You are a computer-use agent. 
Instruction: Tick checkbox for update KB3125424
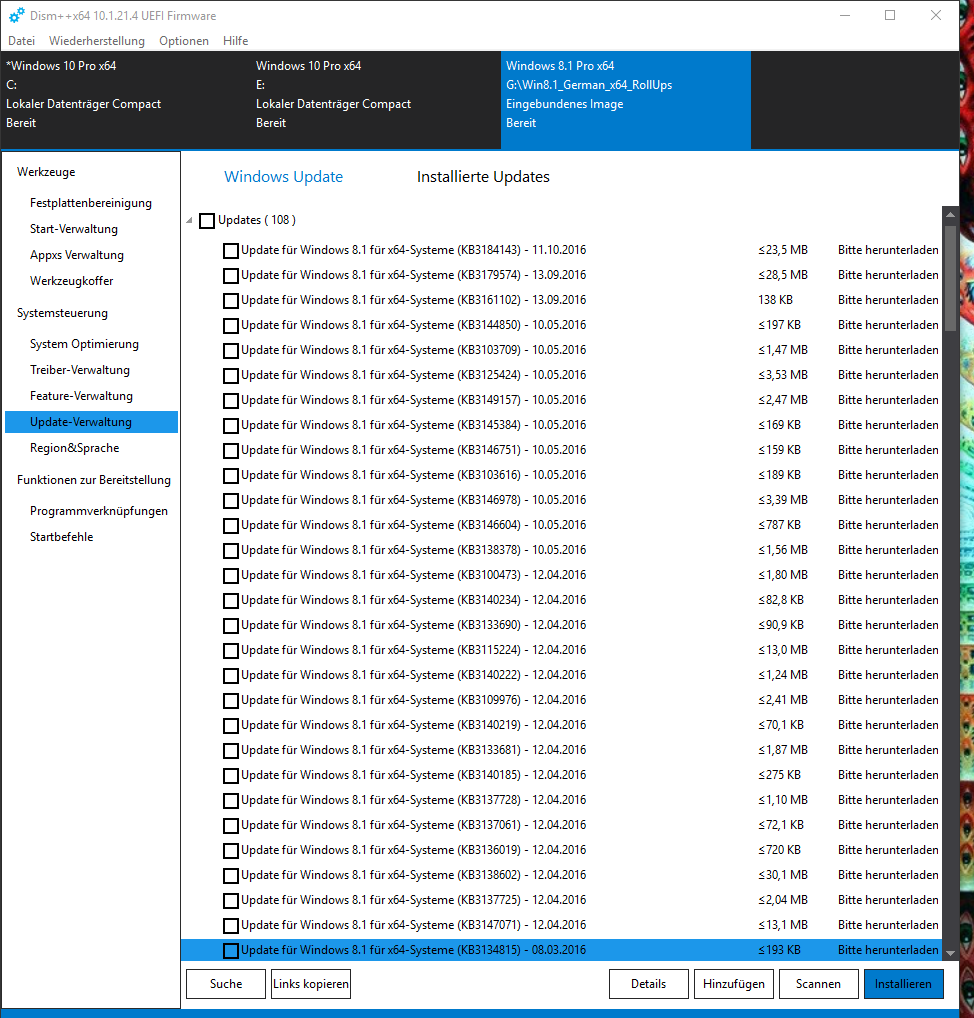[231, 376]
